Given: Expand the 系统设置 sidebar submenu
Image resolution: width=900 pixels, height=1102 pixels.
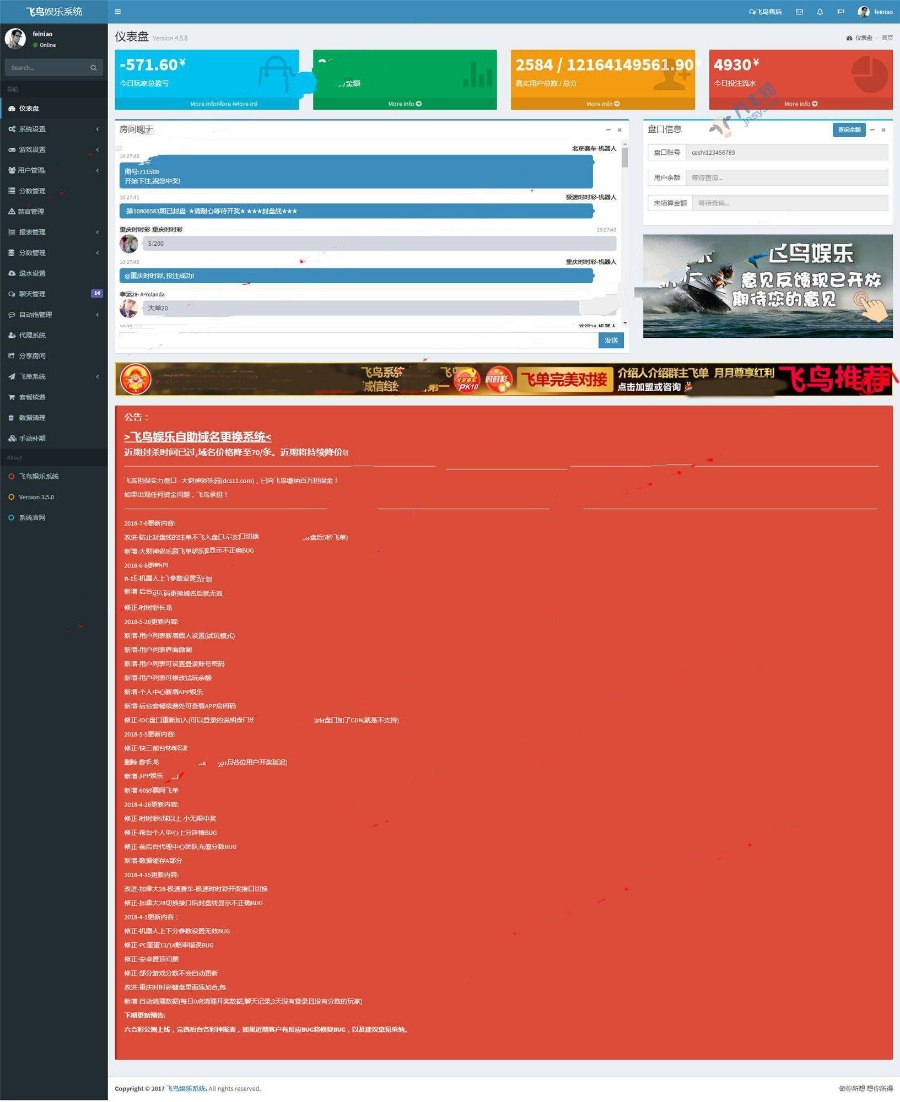Looking at the screenshot, I should [x=53, y=129].
